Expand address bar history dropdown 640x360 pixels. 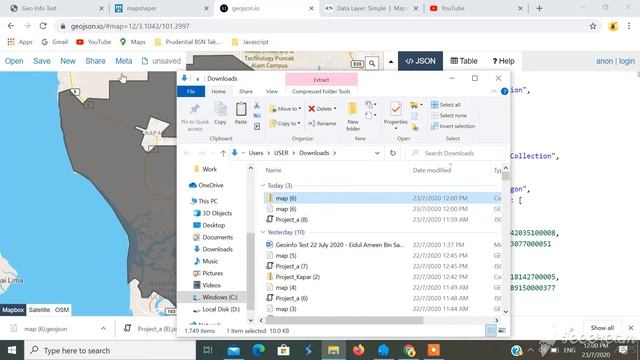(x=377, y=153)
